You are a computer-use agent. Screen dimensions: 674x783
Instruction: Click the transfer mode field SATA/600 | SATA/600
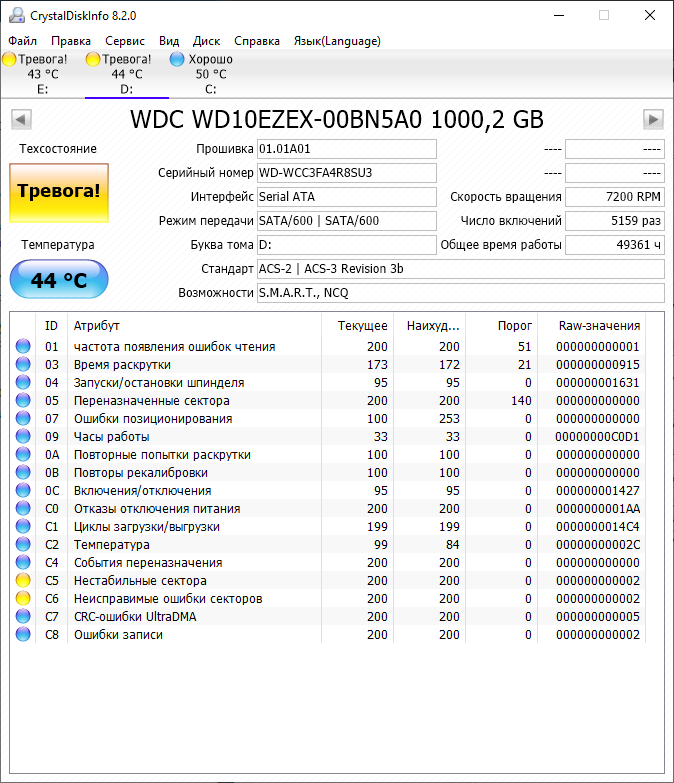tap(347, 221)
